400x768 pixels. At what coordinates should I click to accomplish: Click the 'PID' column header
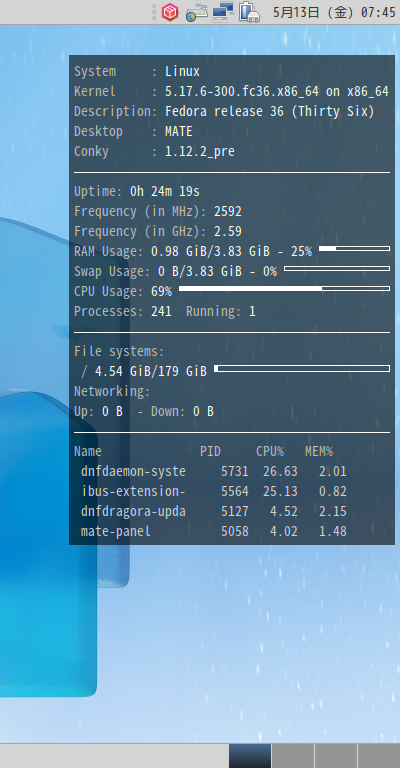click(x=211, y=452)
